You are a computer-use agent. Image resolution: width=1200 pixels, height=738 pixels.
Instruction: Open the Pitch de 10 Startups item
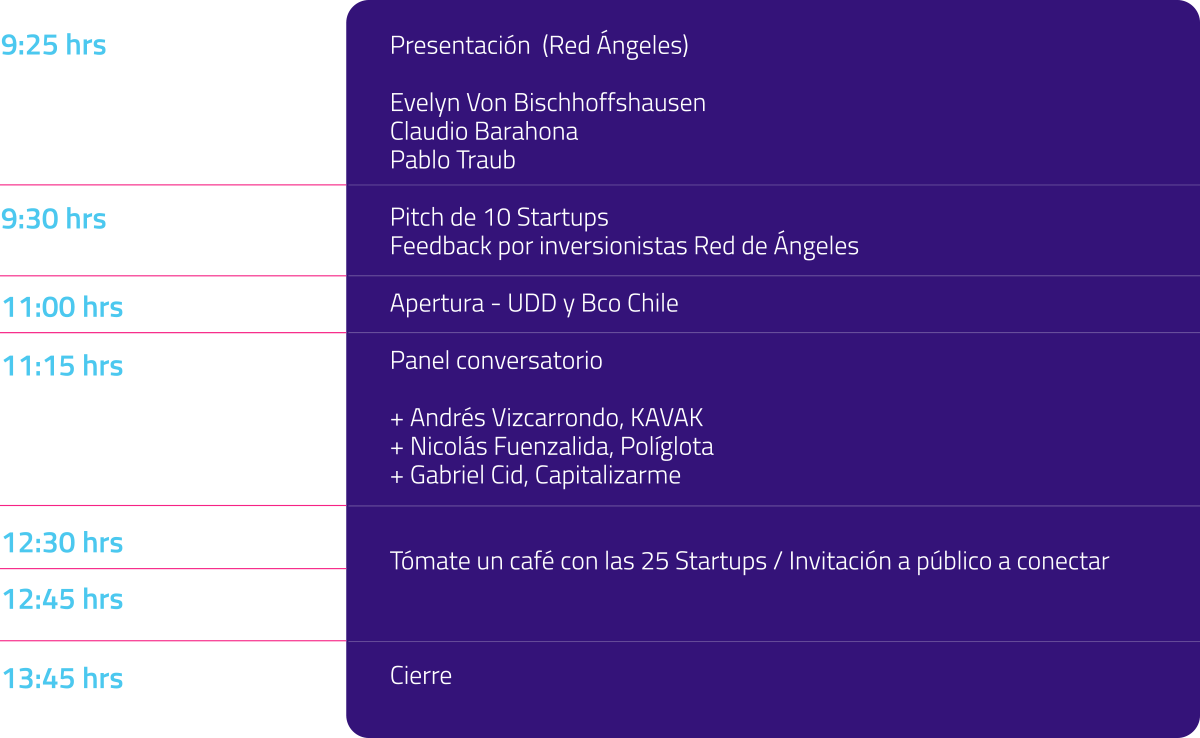pyautogui.click(x=499, y=217)
